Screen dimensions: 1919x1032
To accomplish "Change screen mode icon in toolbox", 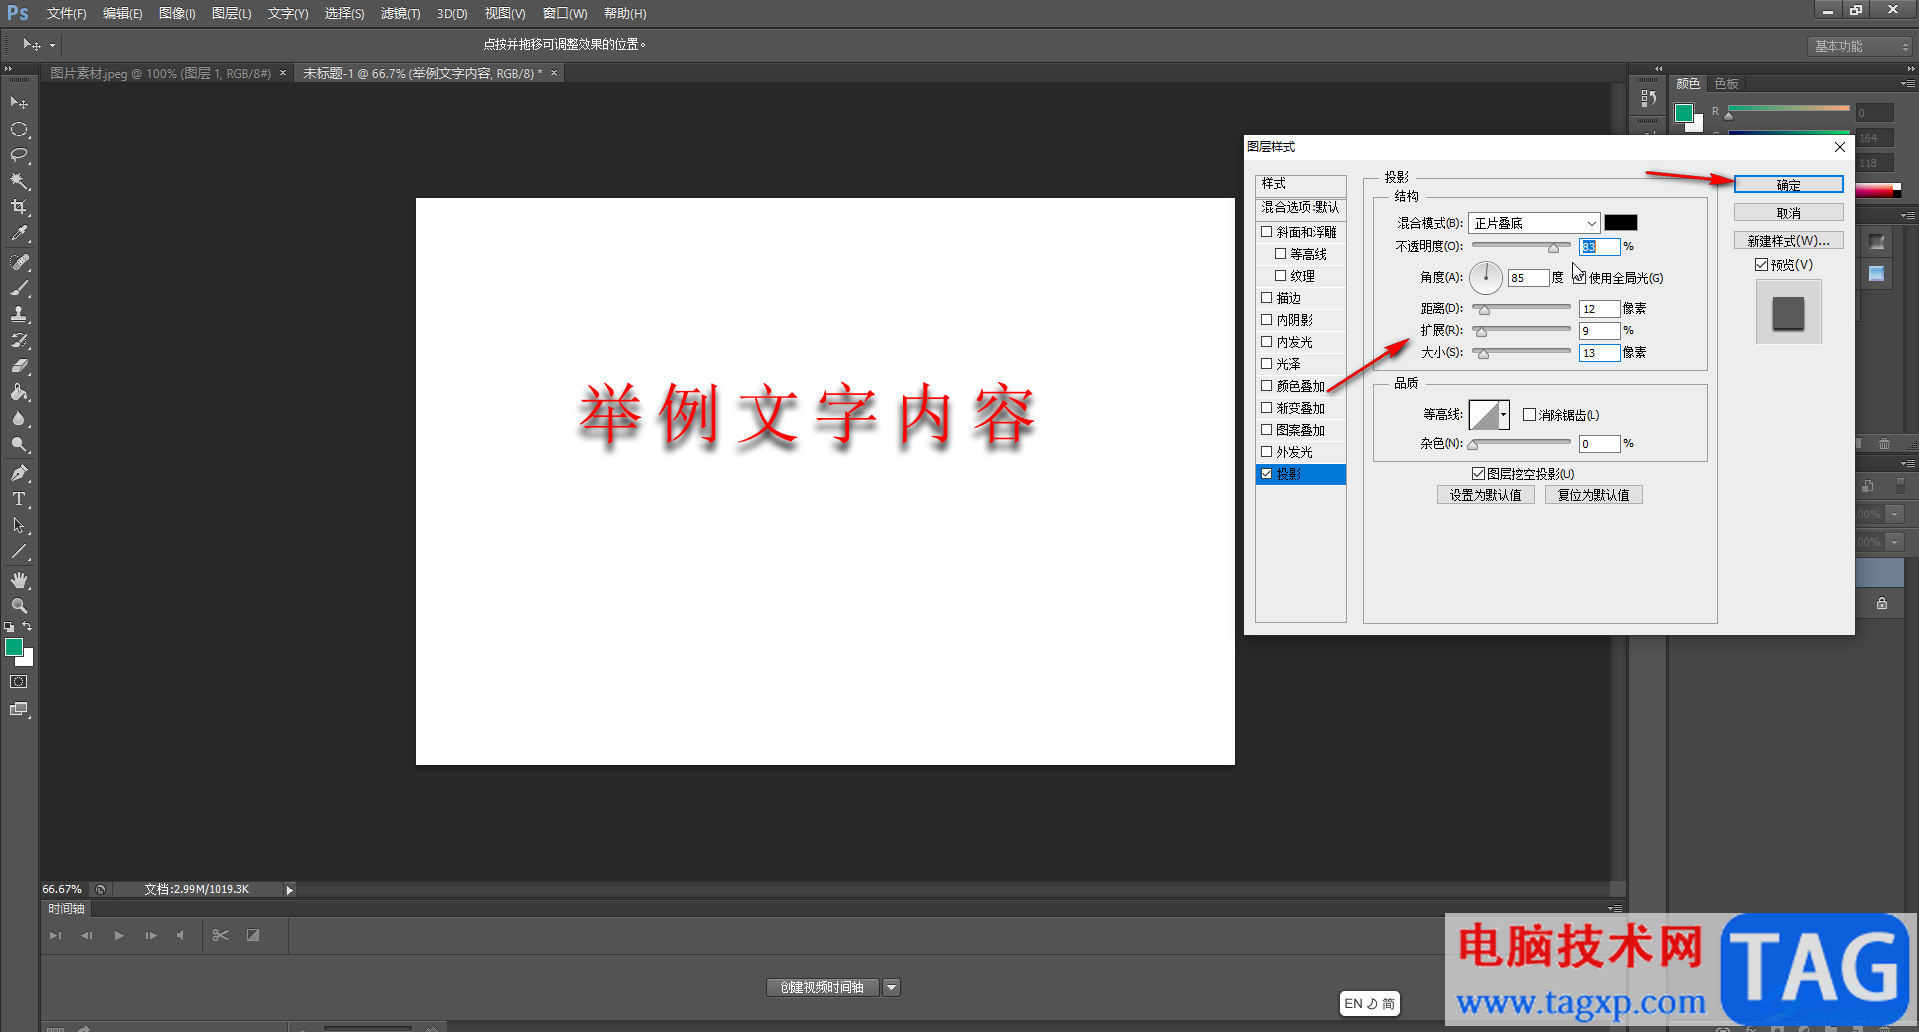I will coord(19,709).
